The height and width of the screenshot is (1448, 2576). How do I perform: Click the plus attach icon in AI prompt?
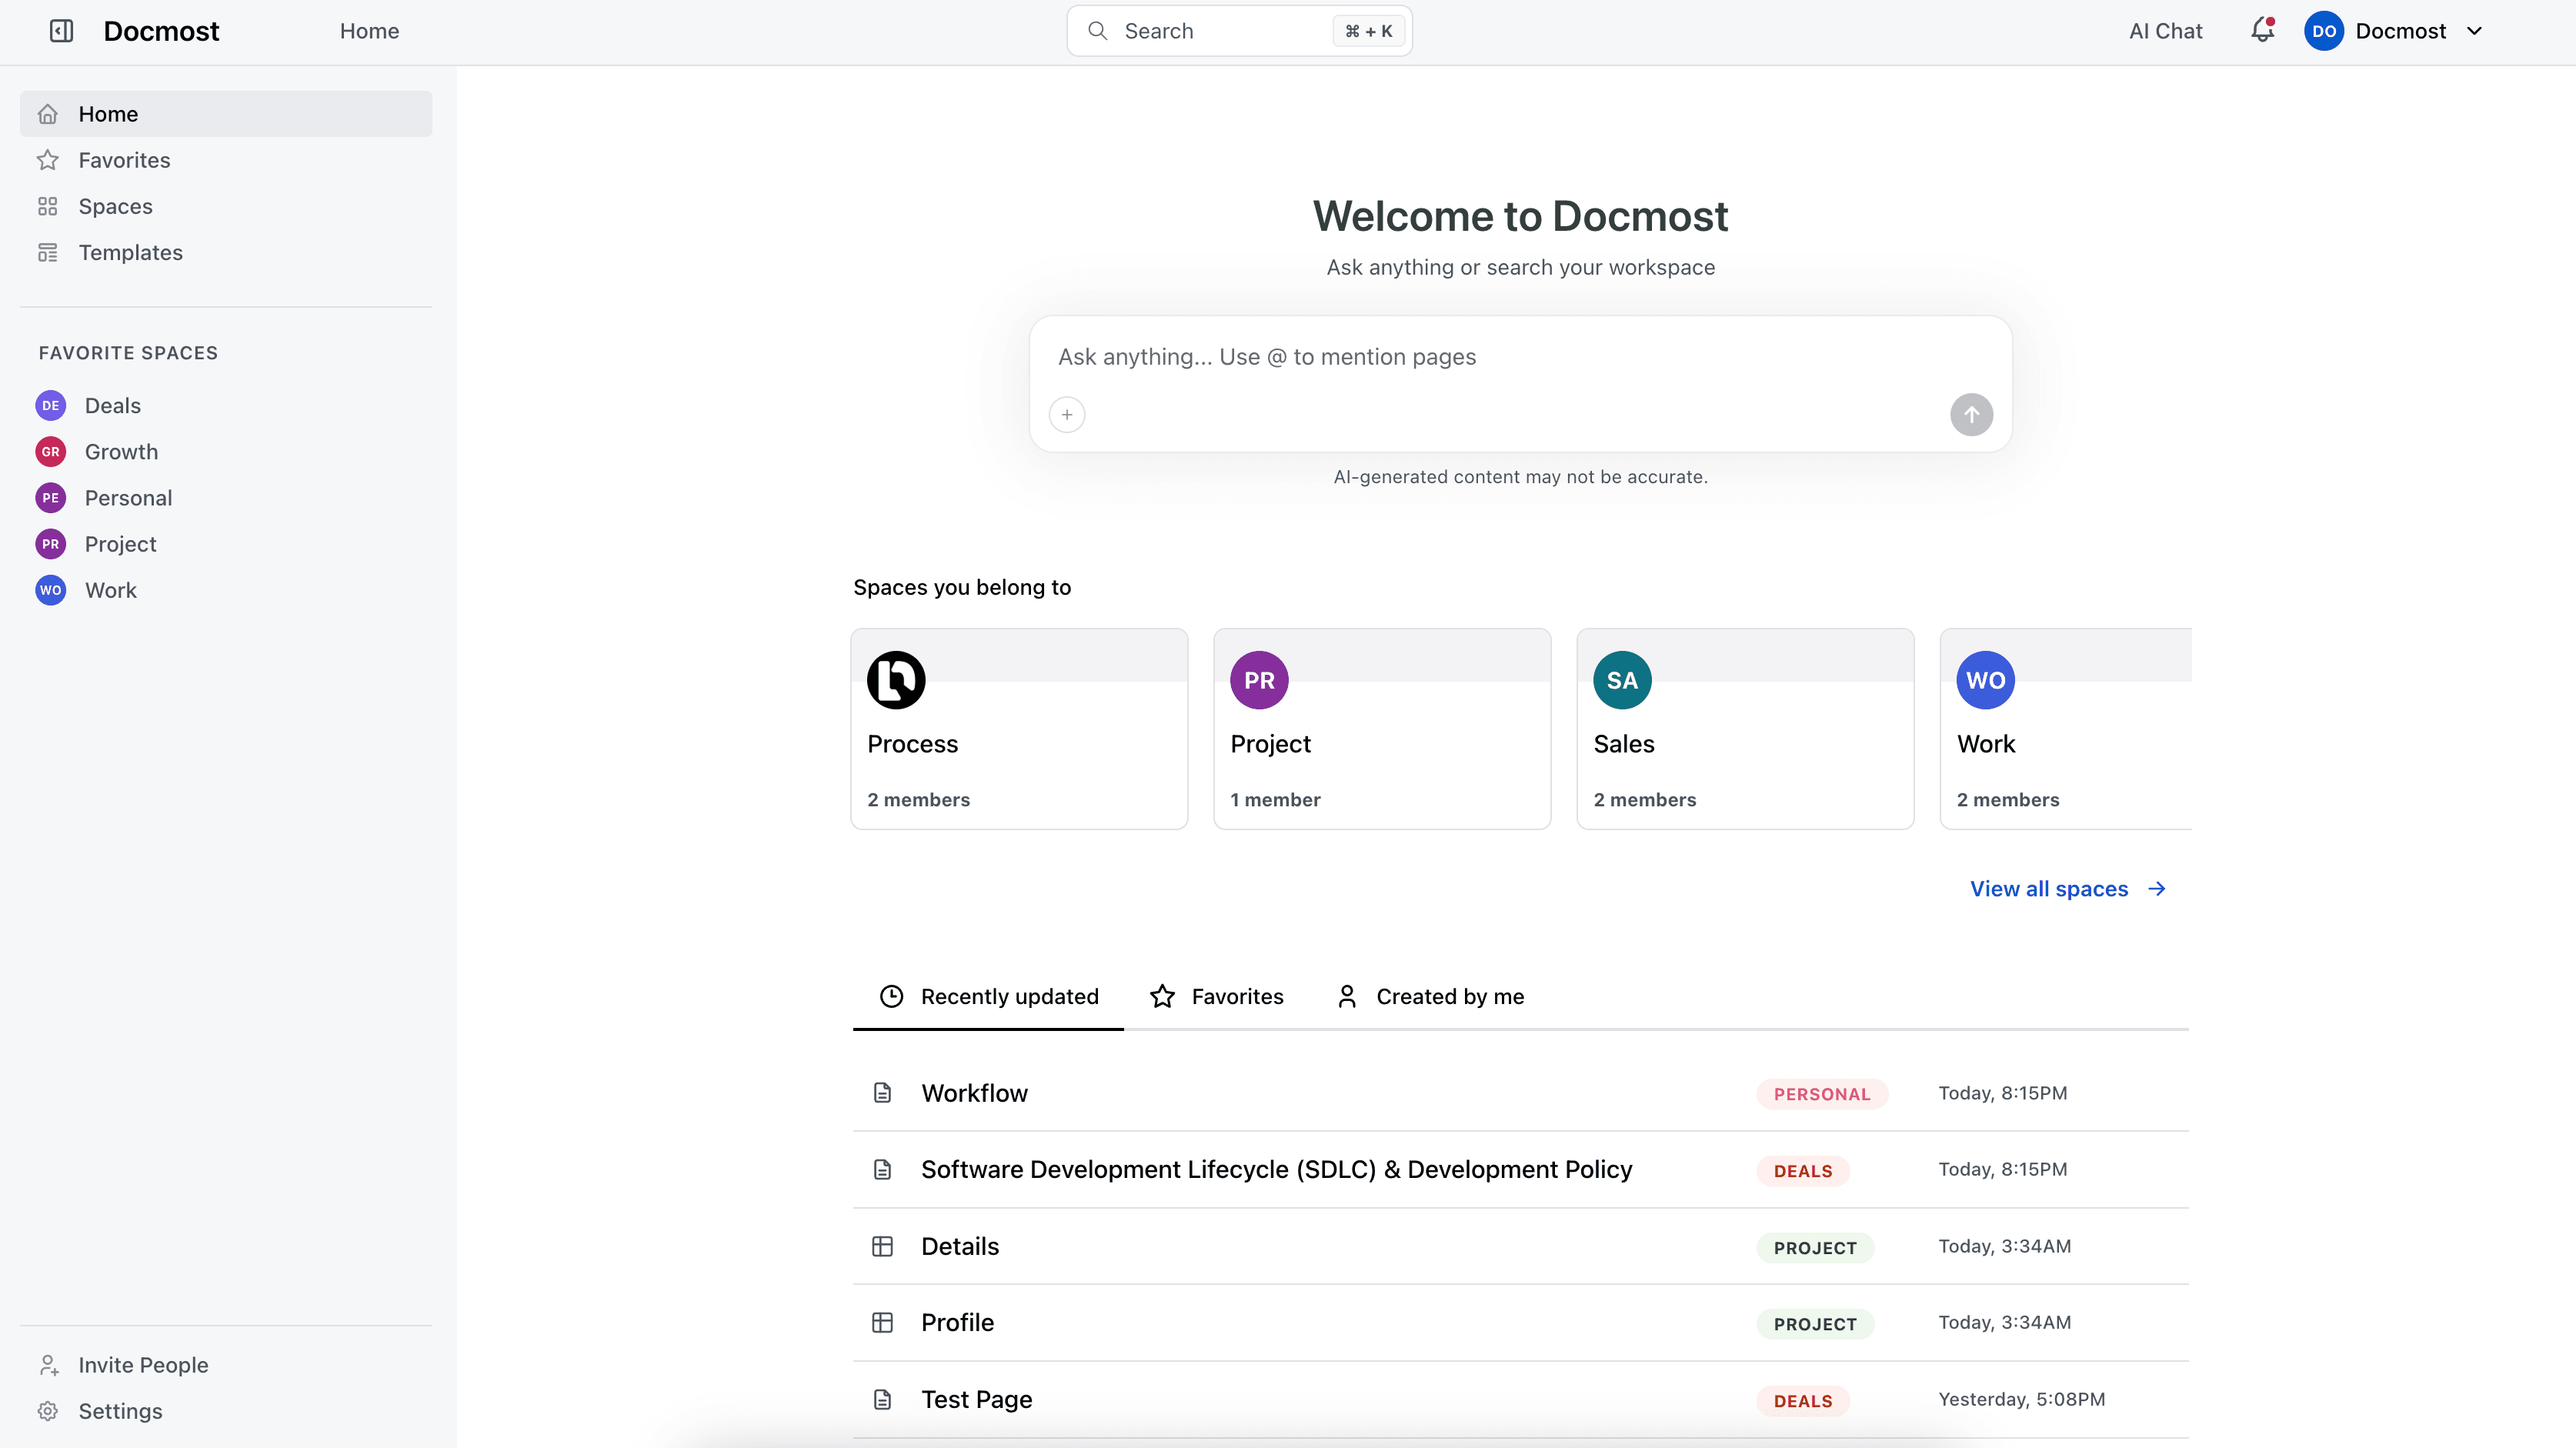pos(1067,415)
